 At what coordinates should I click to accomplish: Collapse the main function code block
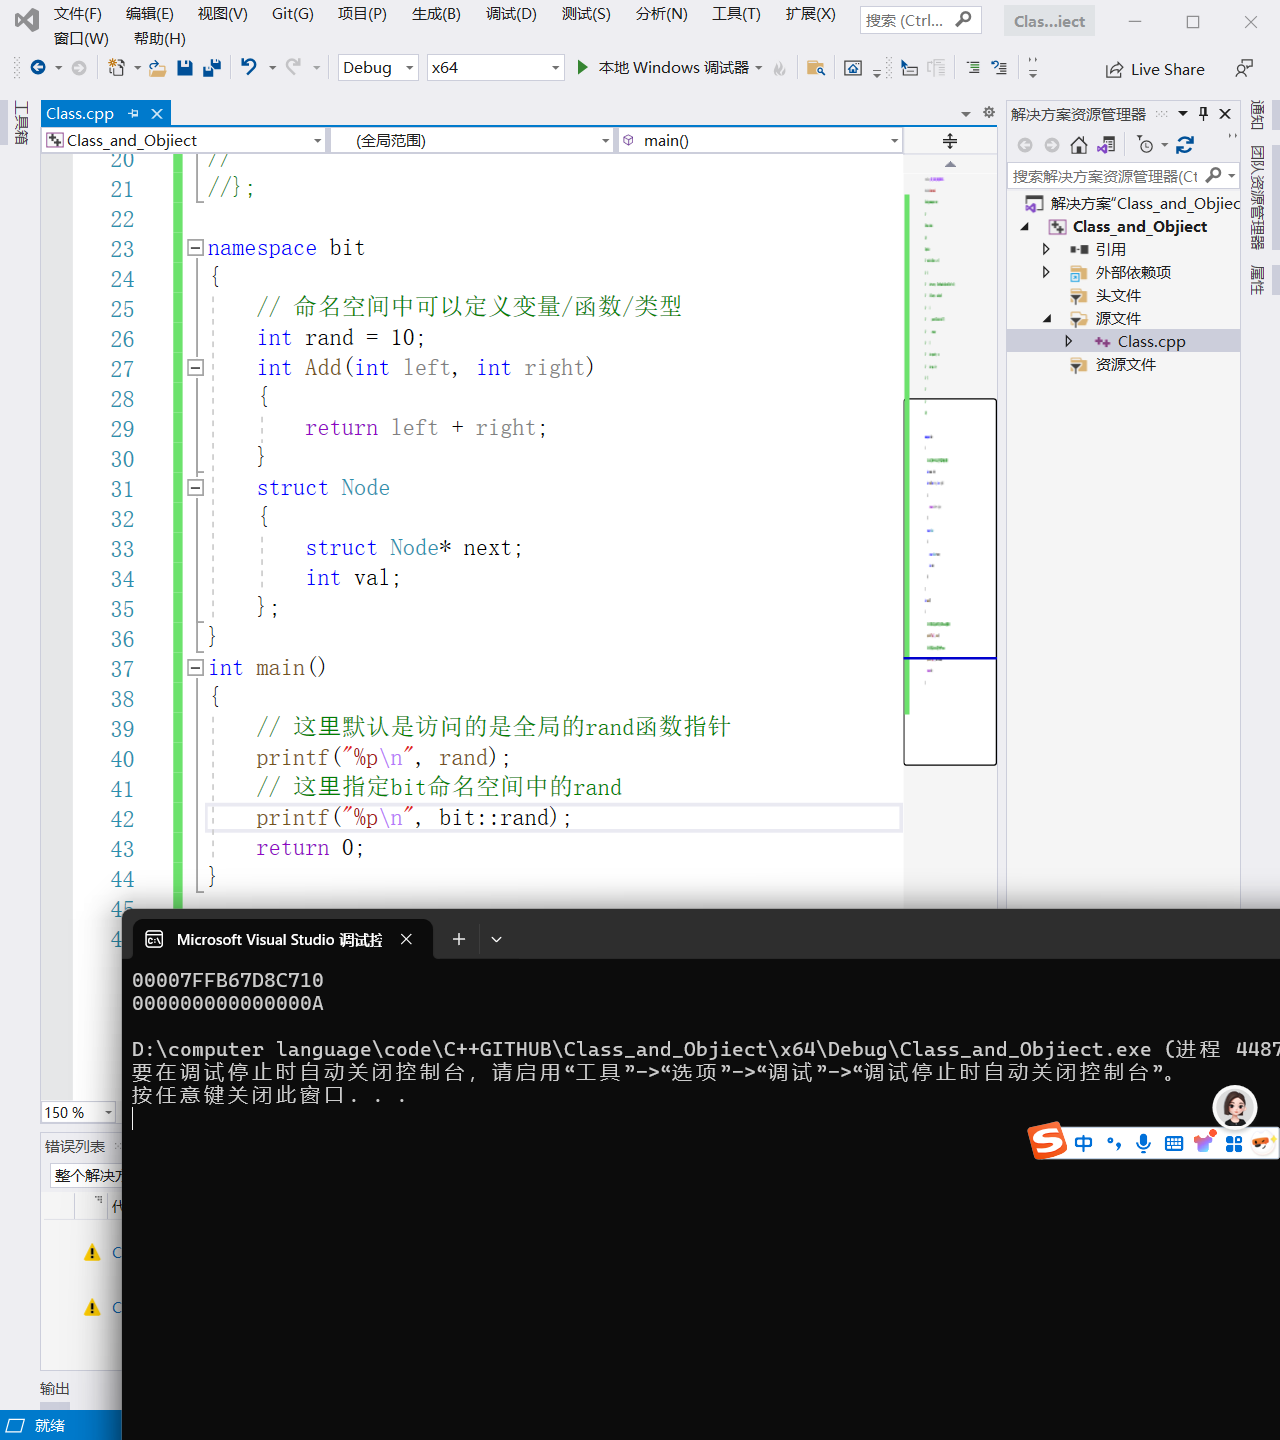tap(196, 667)
